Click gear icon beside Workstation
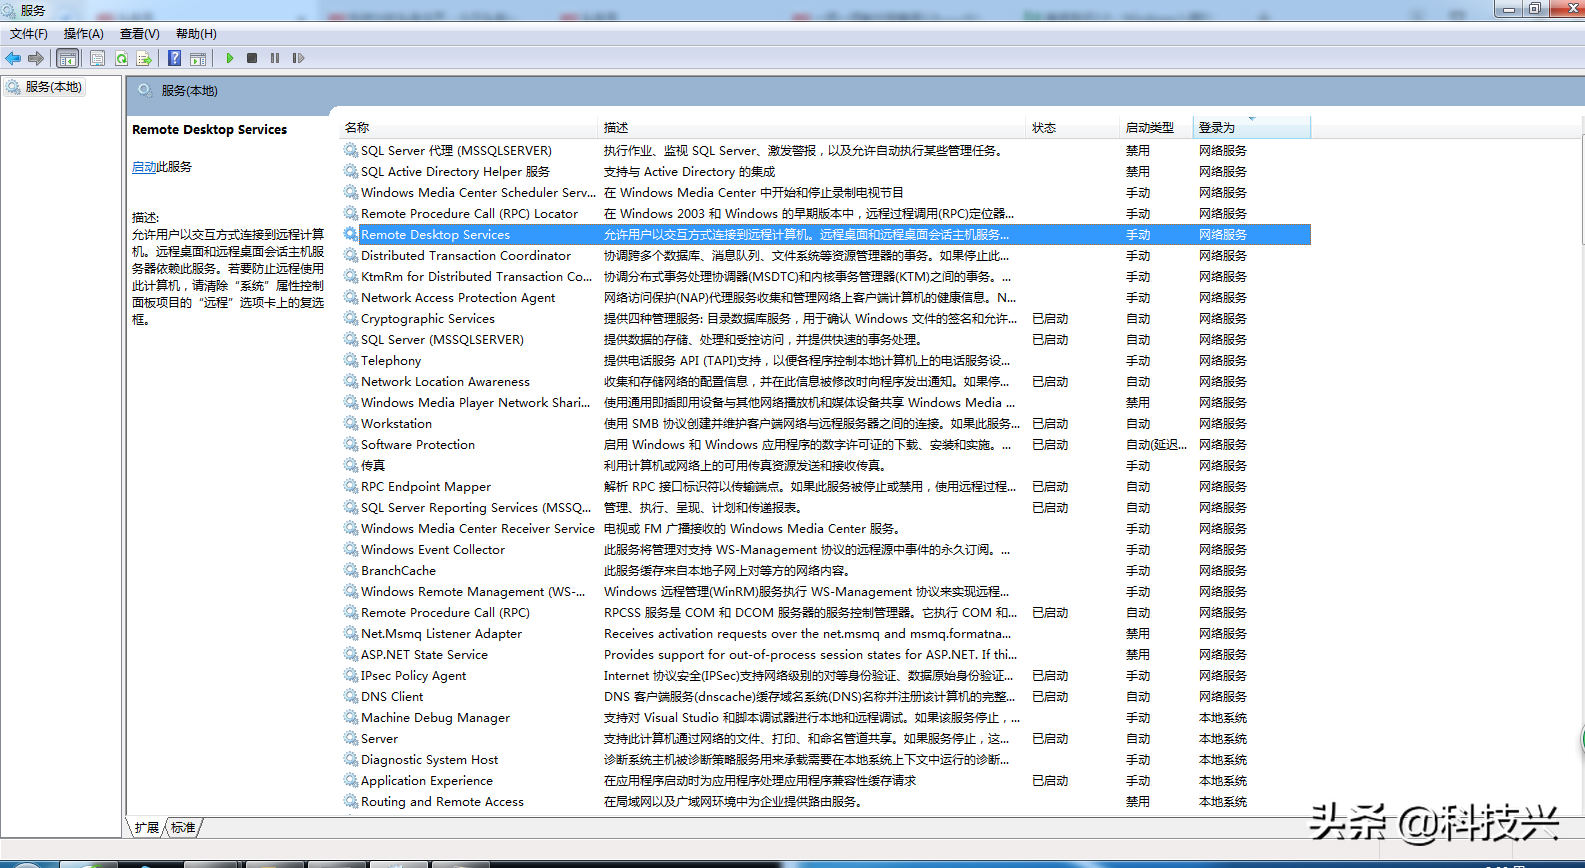This screenshot has width=1585, height=868. (351, 423)
